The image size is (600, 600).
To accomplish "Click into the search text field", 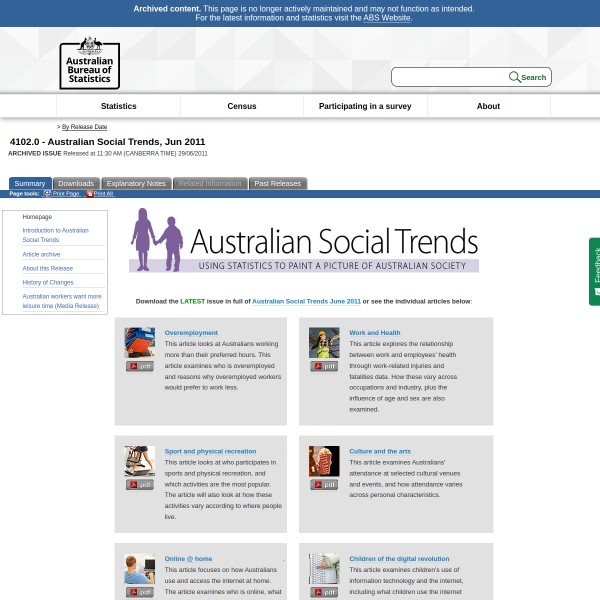I will pos(450,77).
